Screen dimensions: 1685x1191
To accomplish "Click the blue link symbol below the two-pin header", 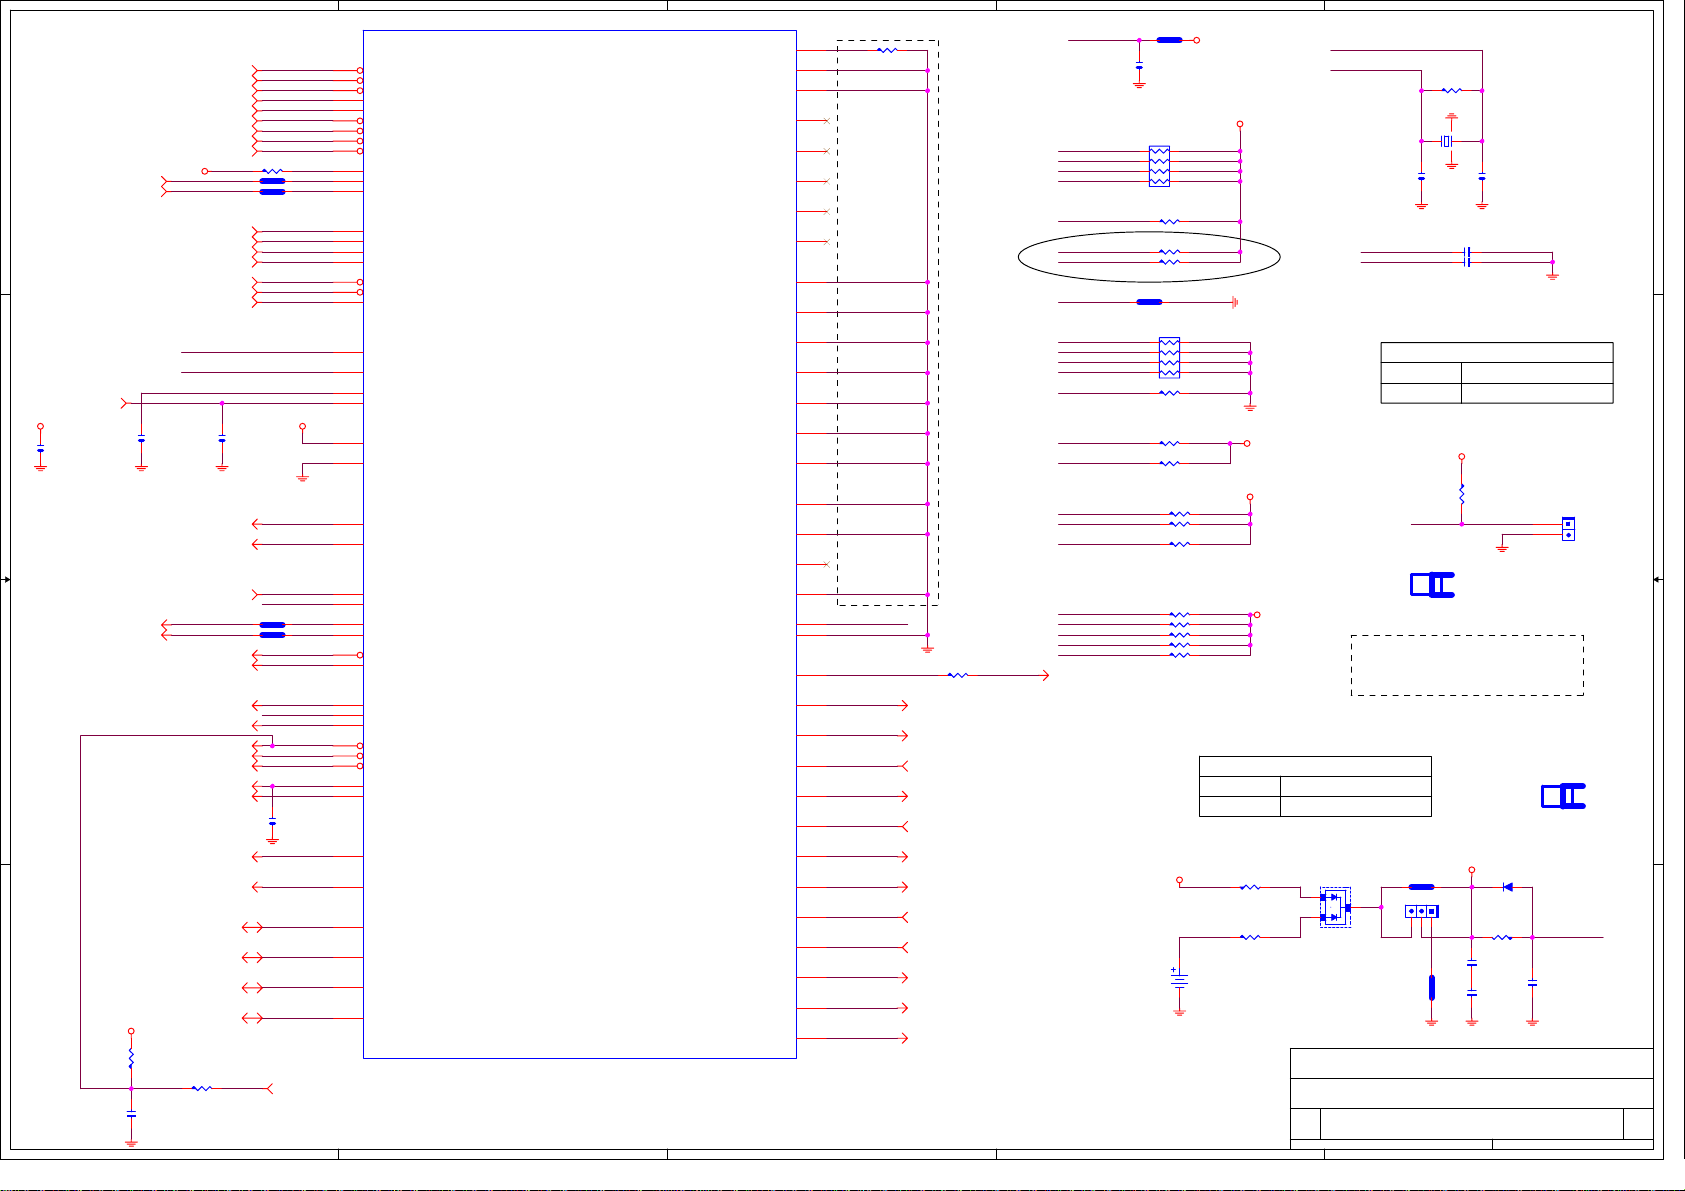I will coord(1432,585).
